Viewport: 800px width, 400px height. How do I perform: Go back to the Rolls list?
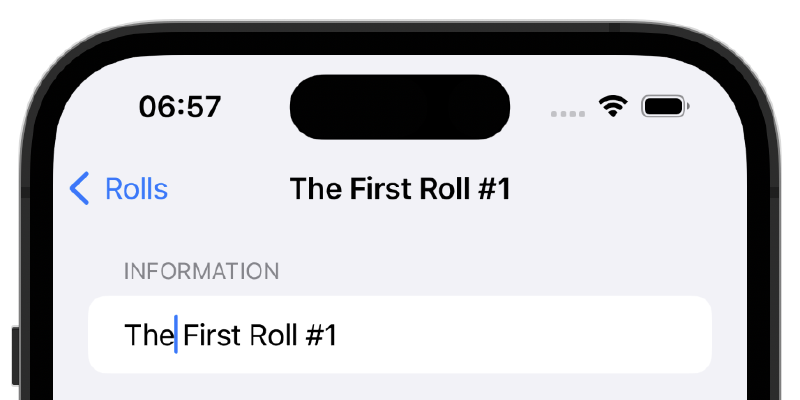point(118,188)
